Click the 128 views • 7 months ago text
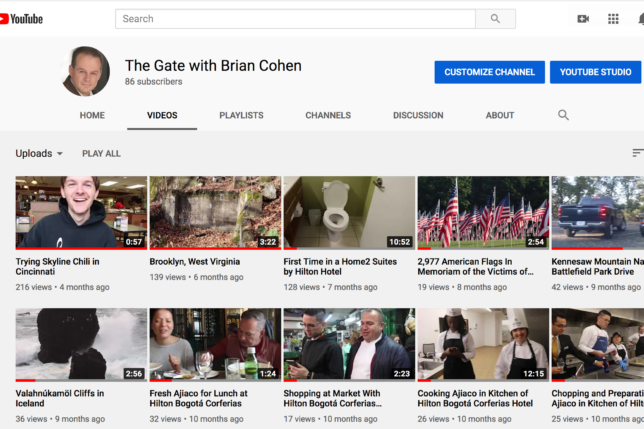The image size is (644, 429). (x=330, y=287)
